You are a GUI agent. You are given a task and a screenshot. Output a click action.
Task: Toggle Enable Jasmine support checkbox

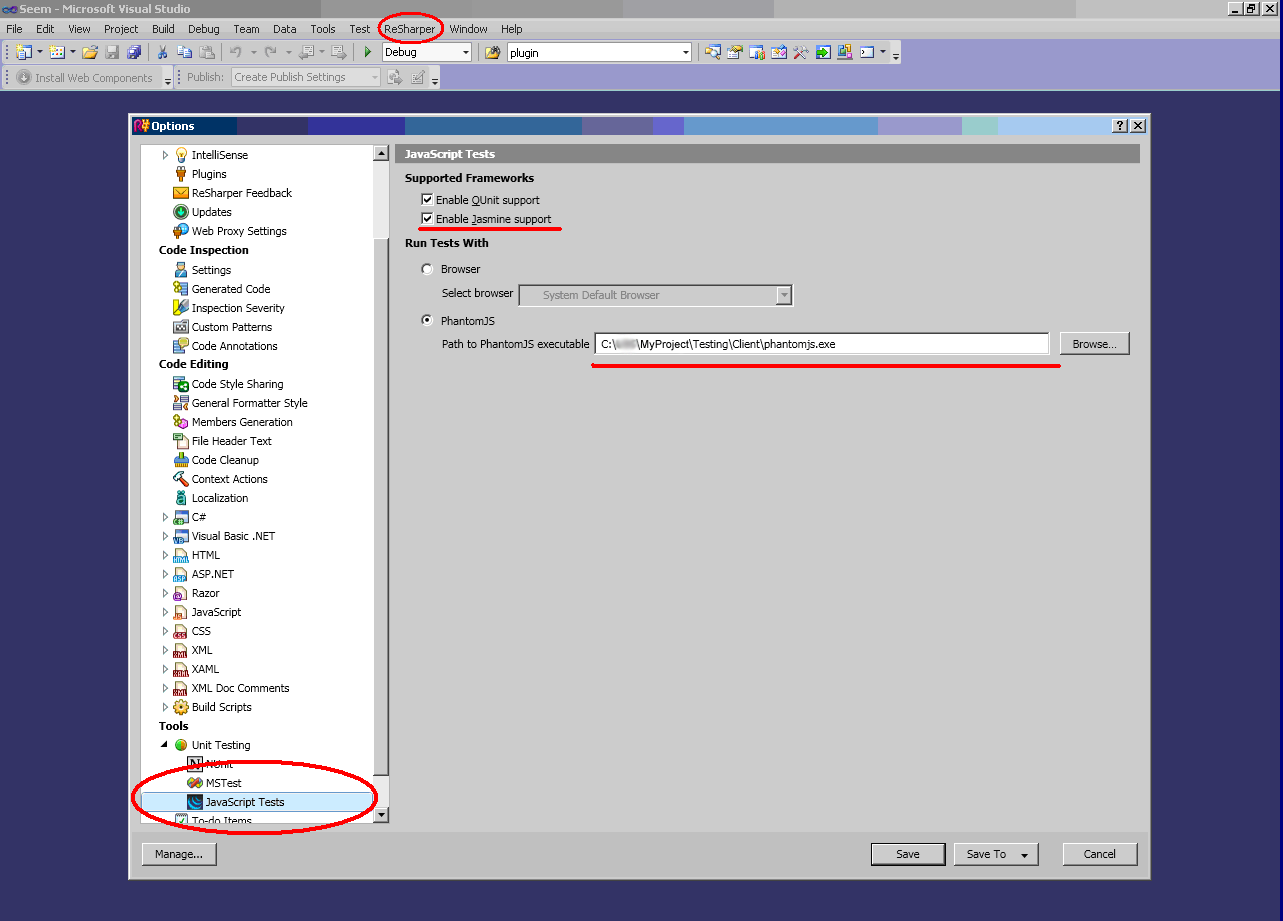[427, 219]
